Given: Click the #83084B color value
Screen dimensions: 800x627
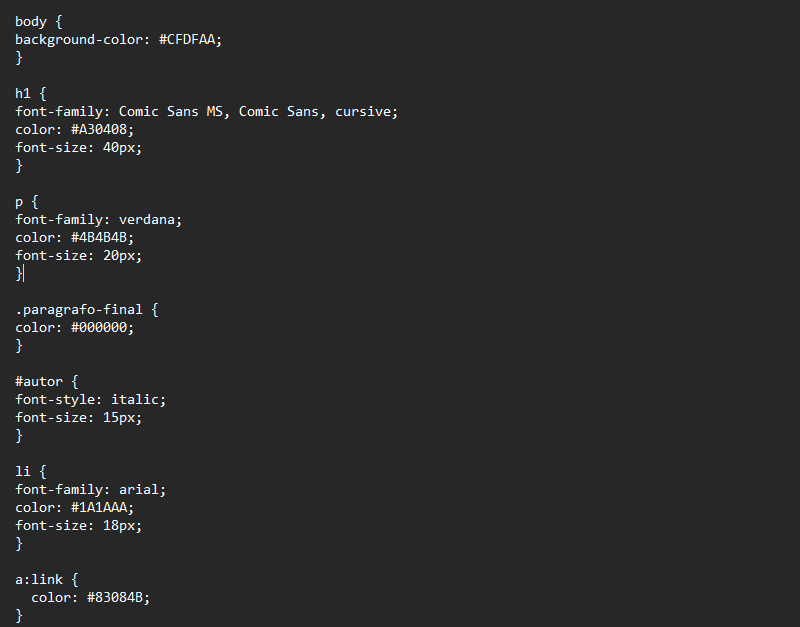Looking at the screenshot, I should (115, 597).
